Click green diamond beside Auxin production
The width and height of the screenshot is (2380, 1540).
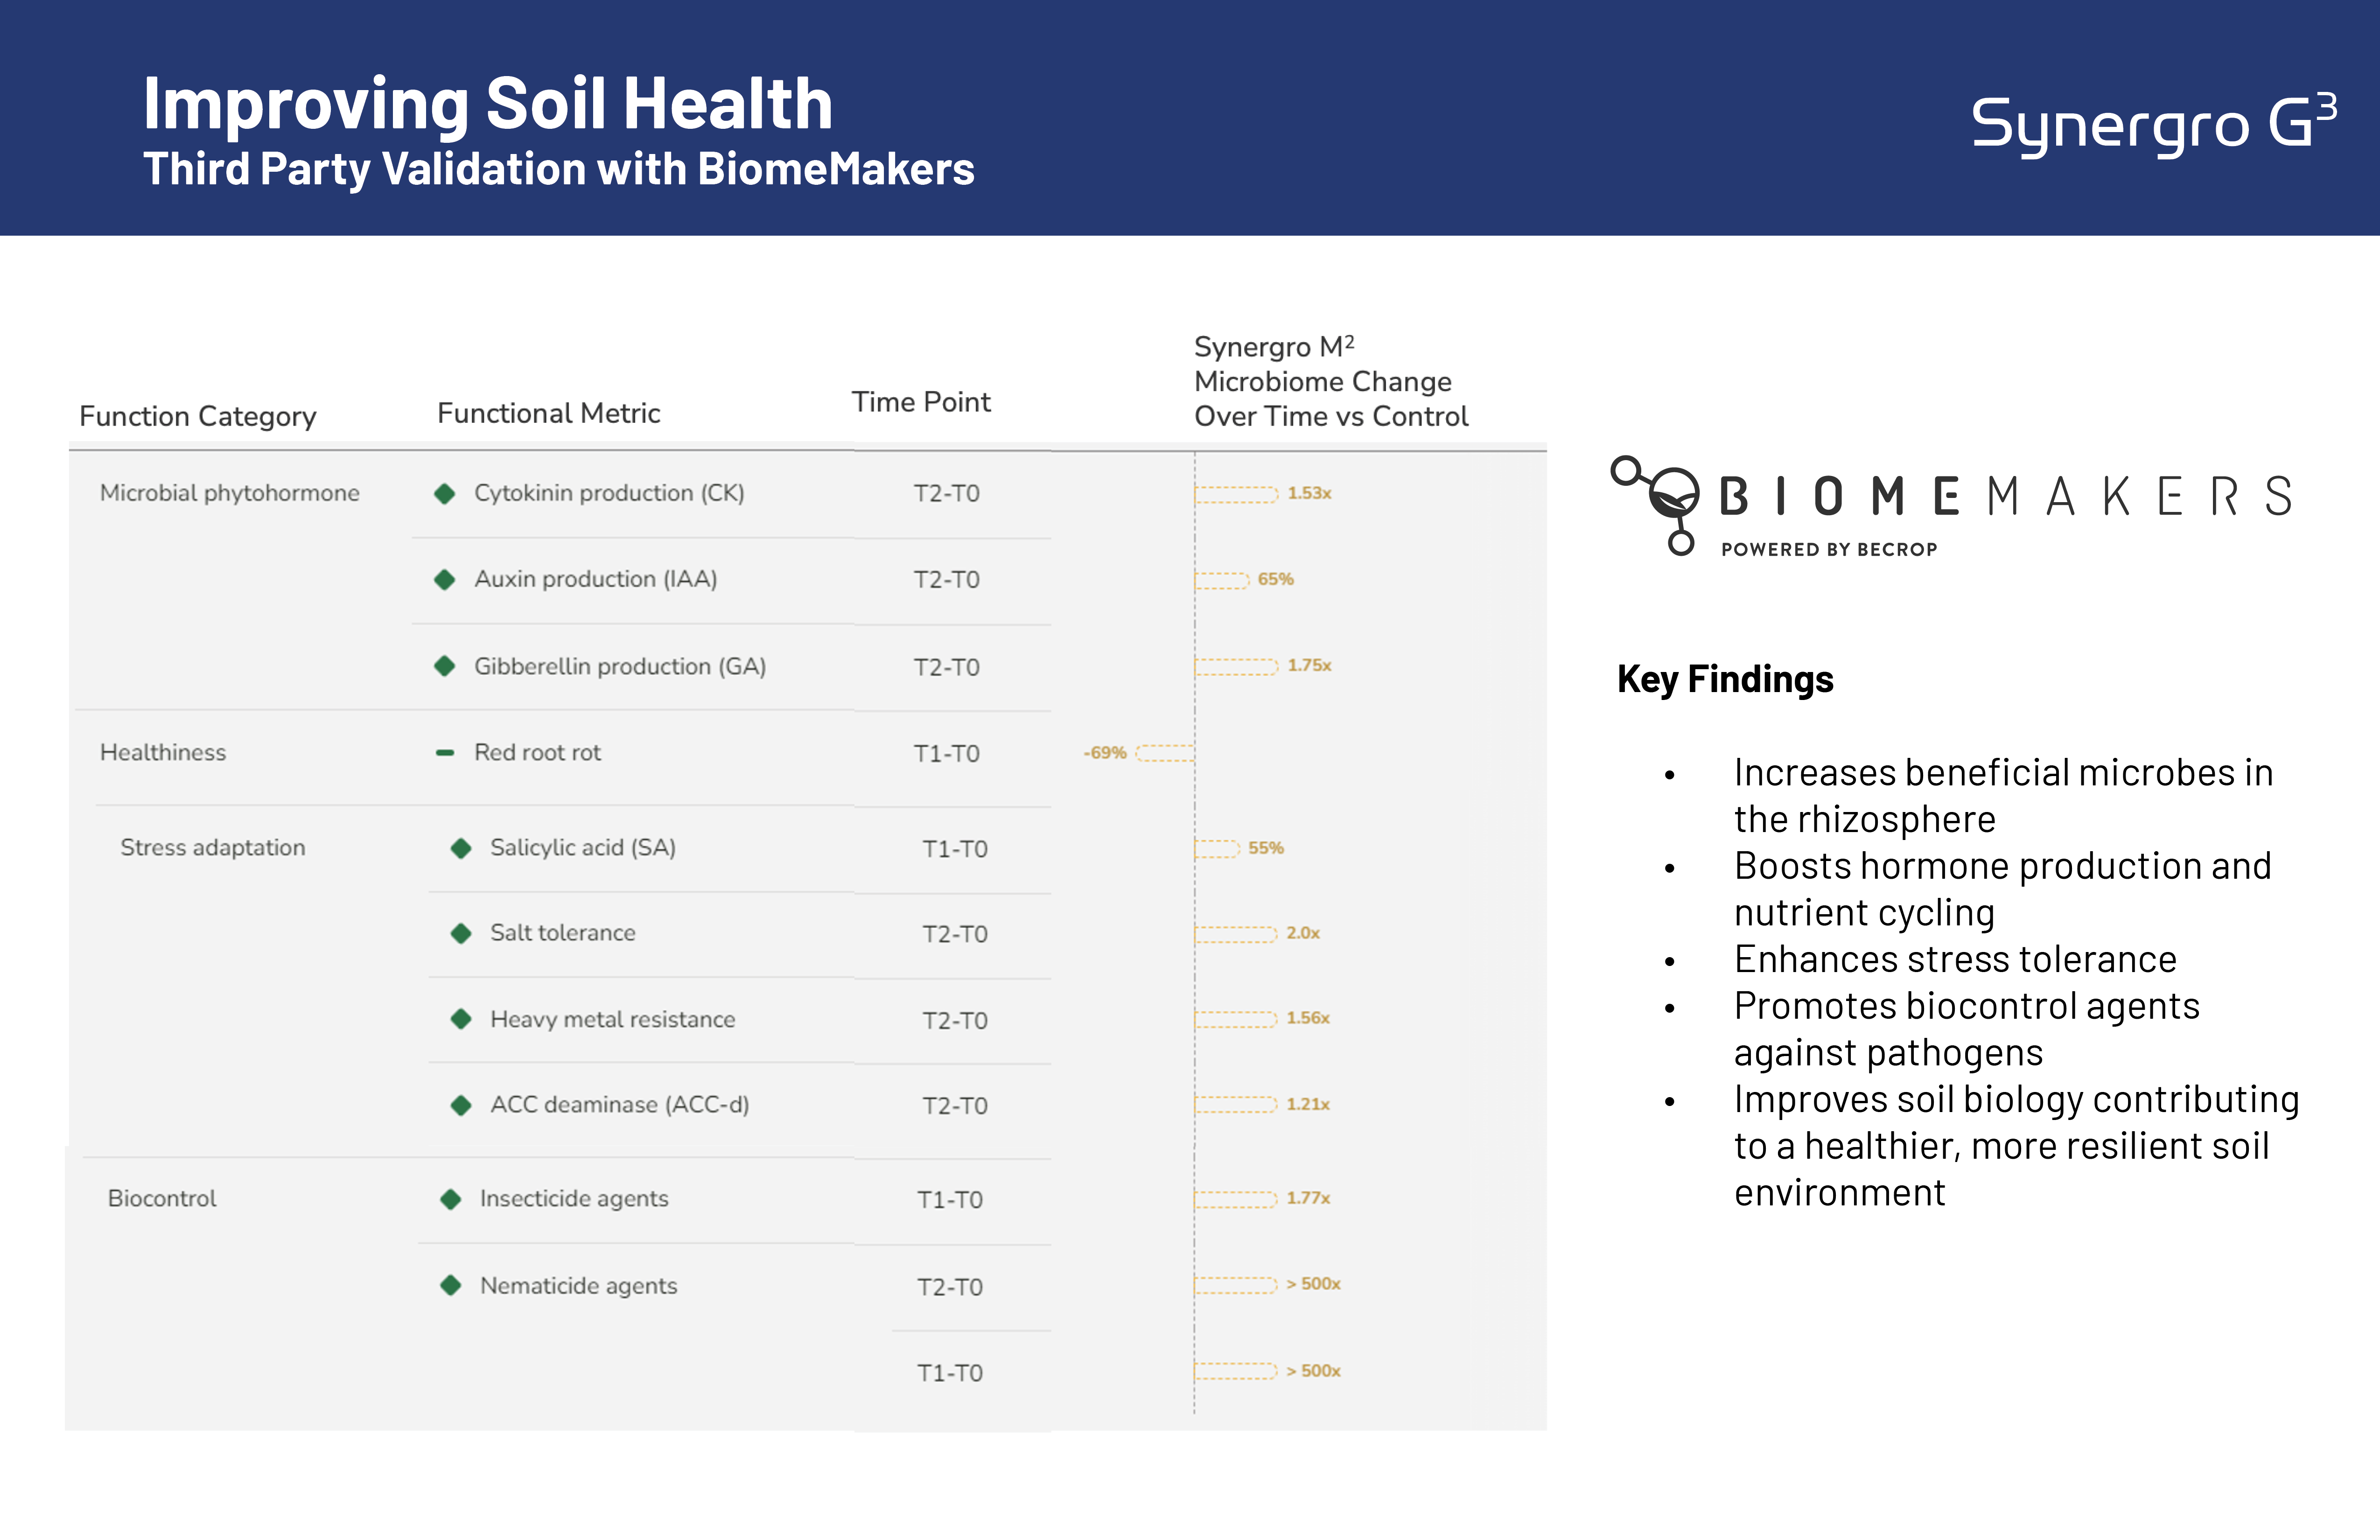(445, 580)
